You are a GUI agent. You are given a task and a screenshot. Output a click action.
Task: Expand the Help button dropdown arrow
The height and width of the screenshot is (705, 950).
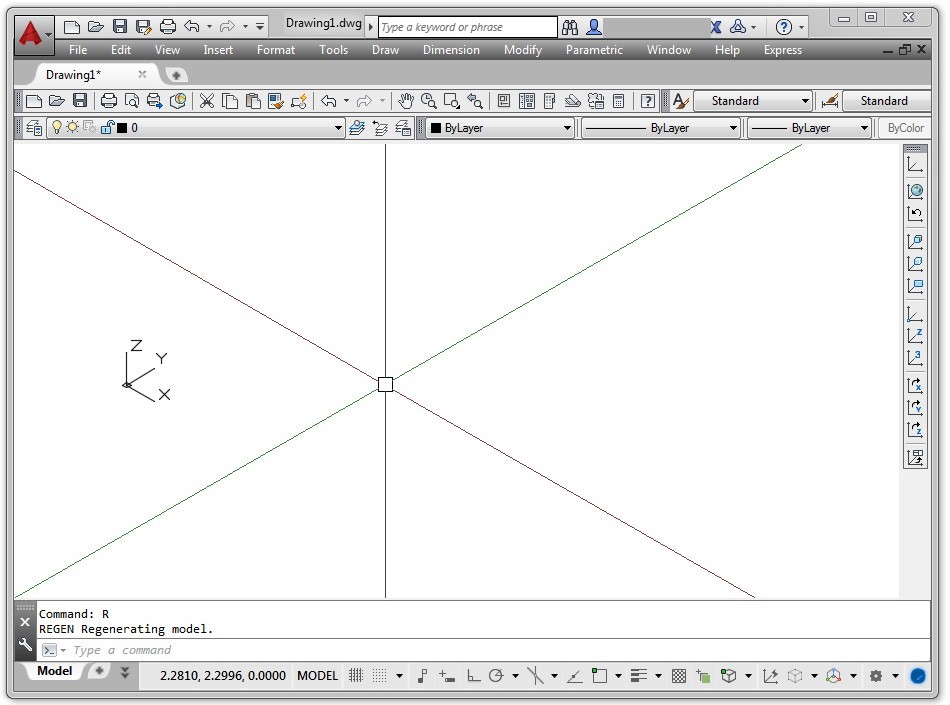point(802,27)
